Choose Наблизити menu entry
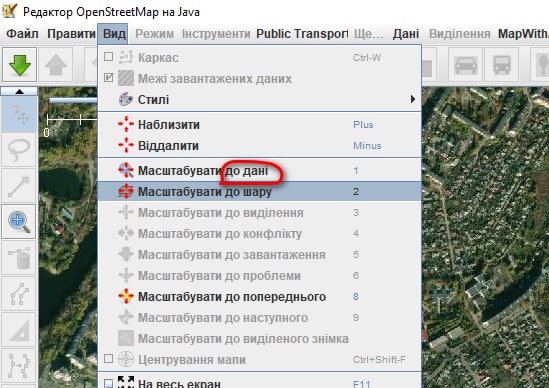 click(x=259, y=125)
